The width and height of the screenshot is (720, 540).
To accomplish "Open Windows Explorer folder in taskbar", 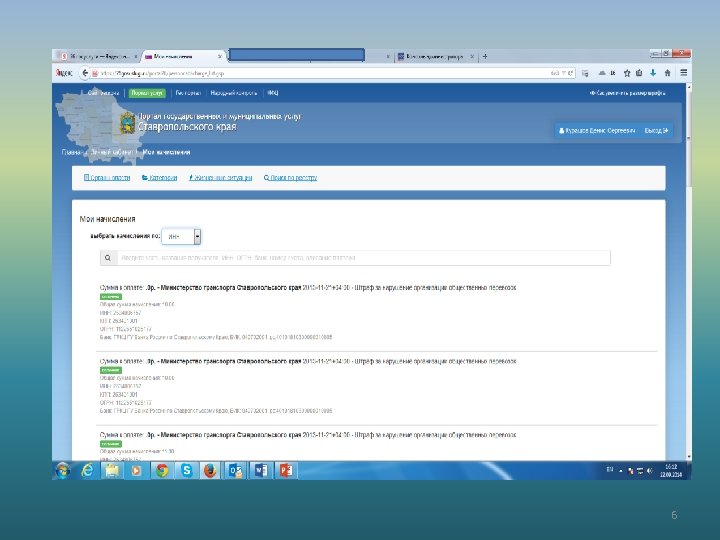I will [112, 471].
